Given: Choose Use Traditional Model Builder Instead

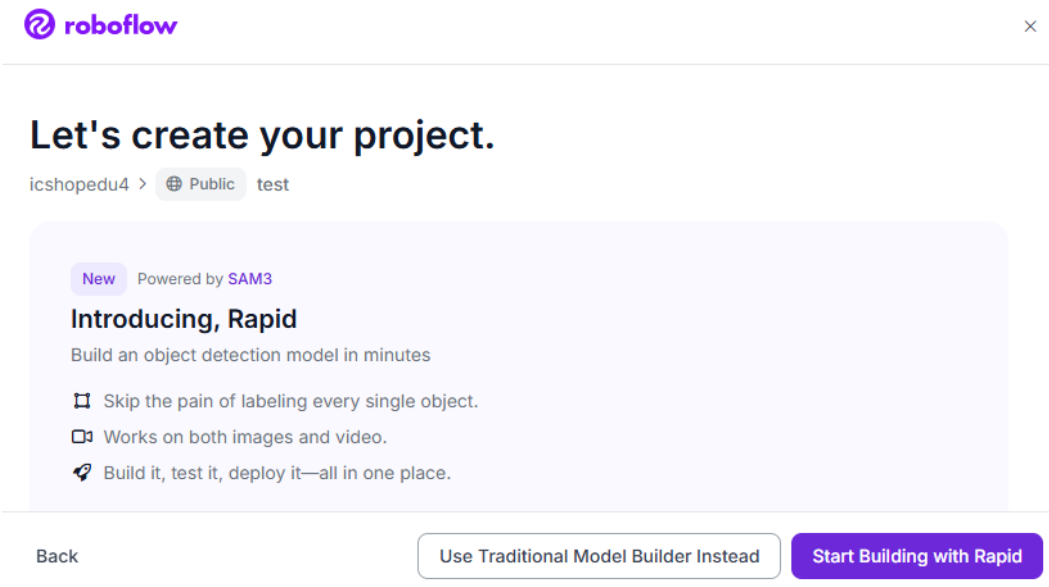Looking at the screenshot, I should point(599,556).
